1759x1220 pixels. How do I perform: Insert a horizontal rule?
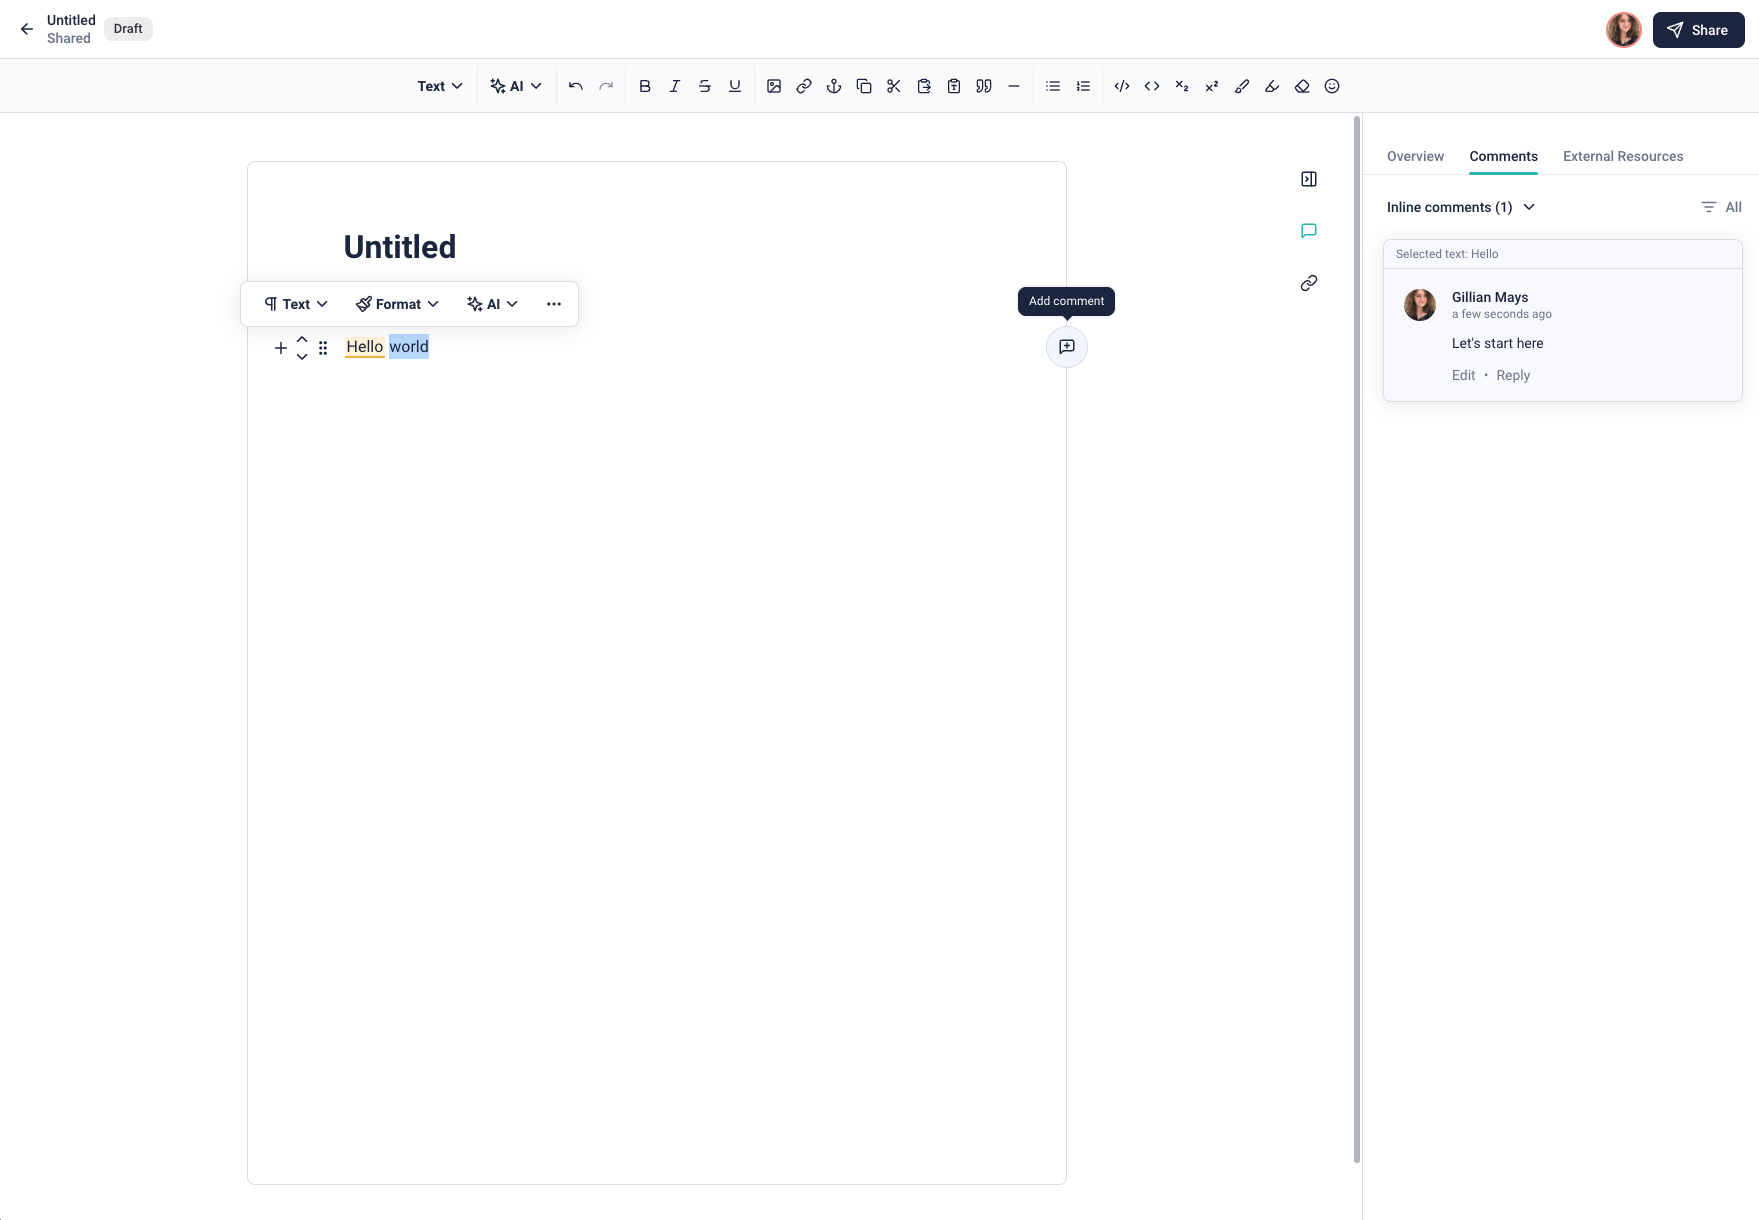coord(1014,86)
